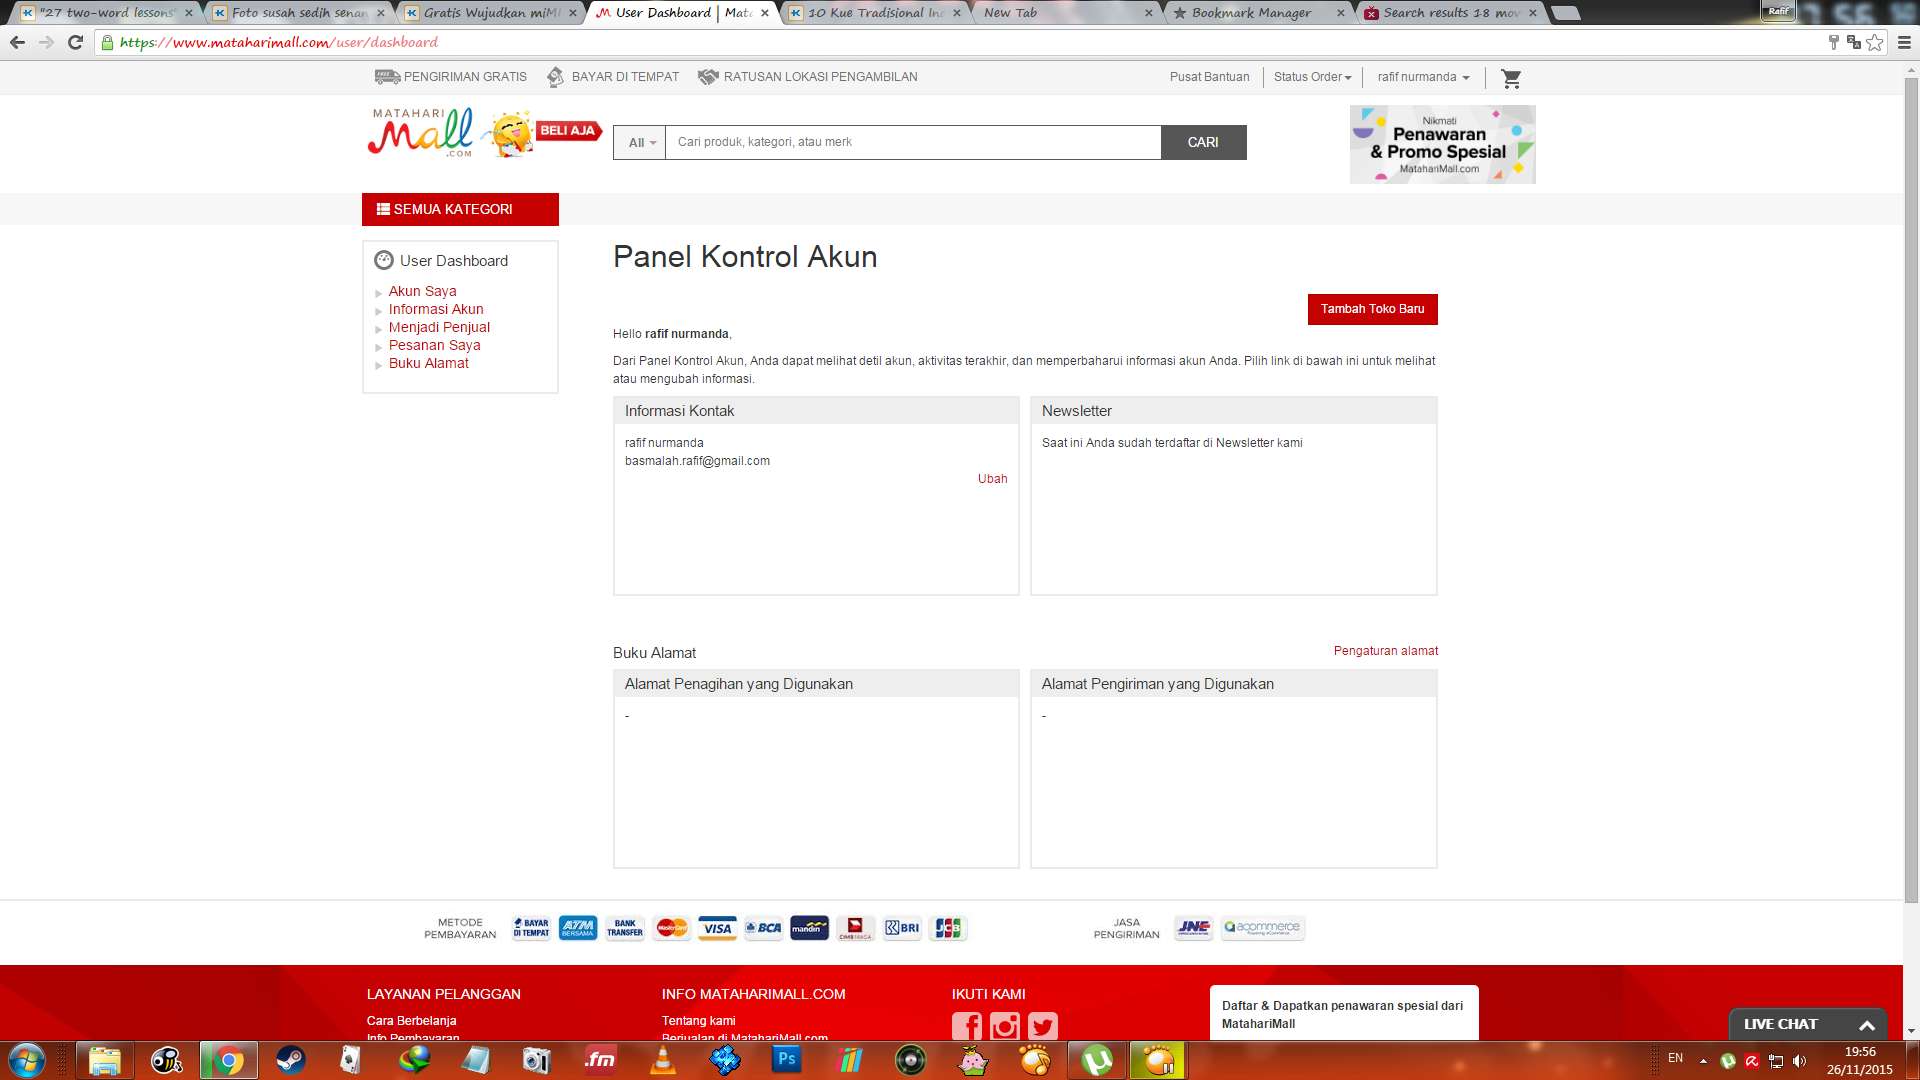Click the Bayar di Tempat payment logo
The image size is (1920, 1080).
531,928
